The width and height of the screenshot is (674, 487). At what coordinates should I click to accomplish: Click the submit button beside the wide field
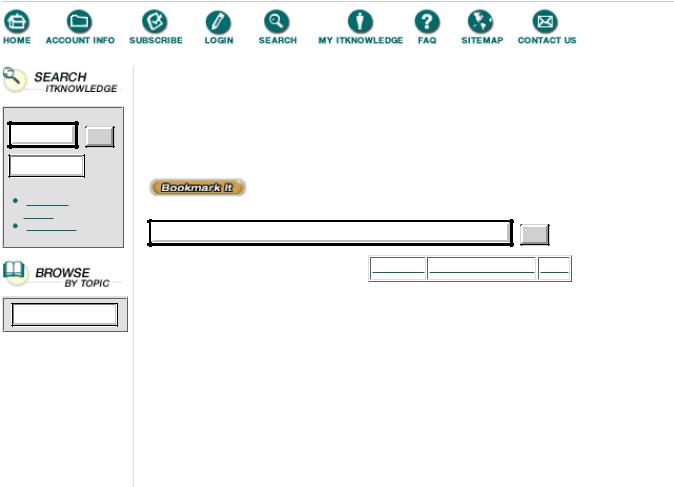coord(535,235)
